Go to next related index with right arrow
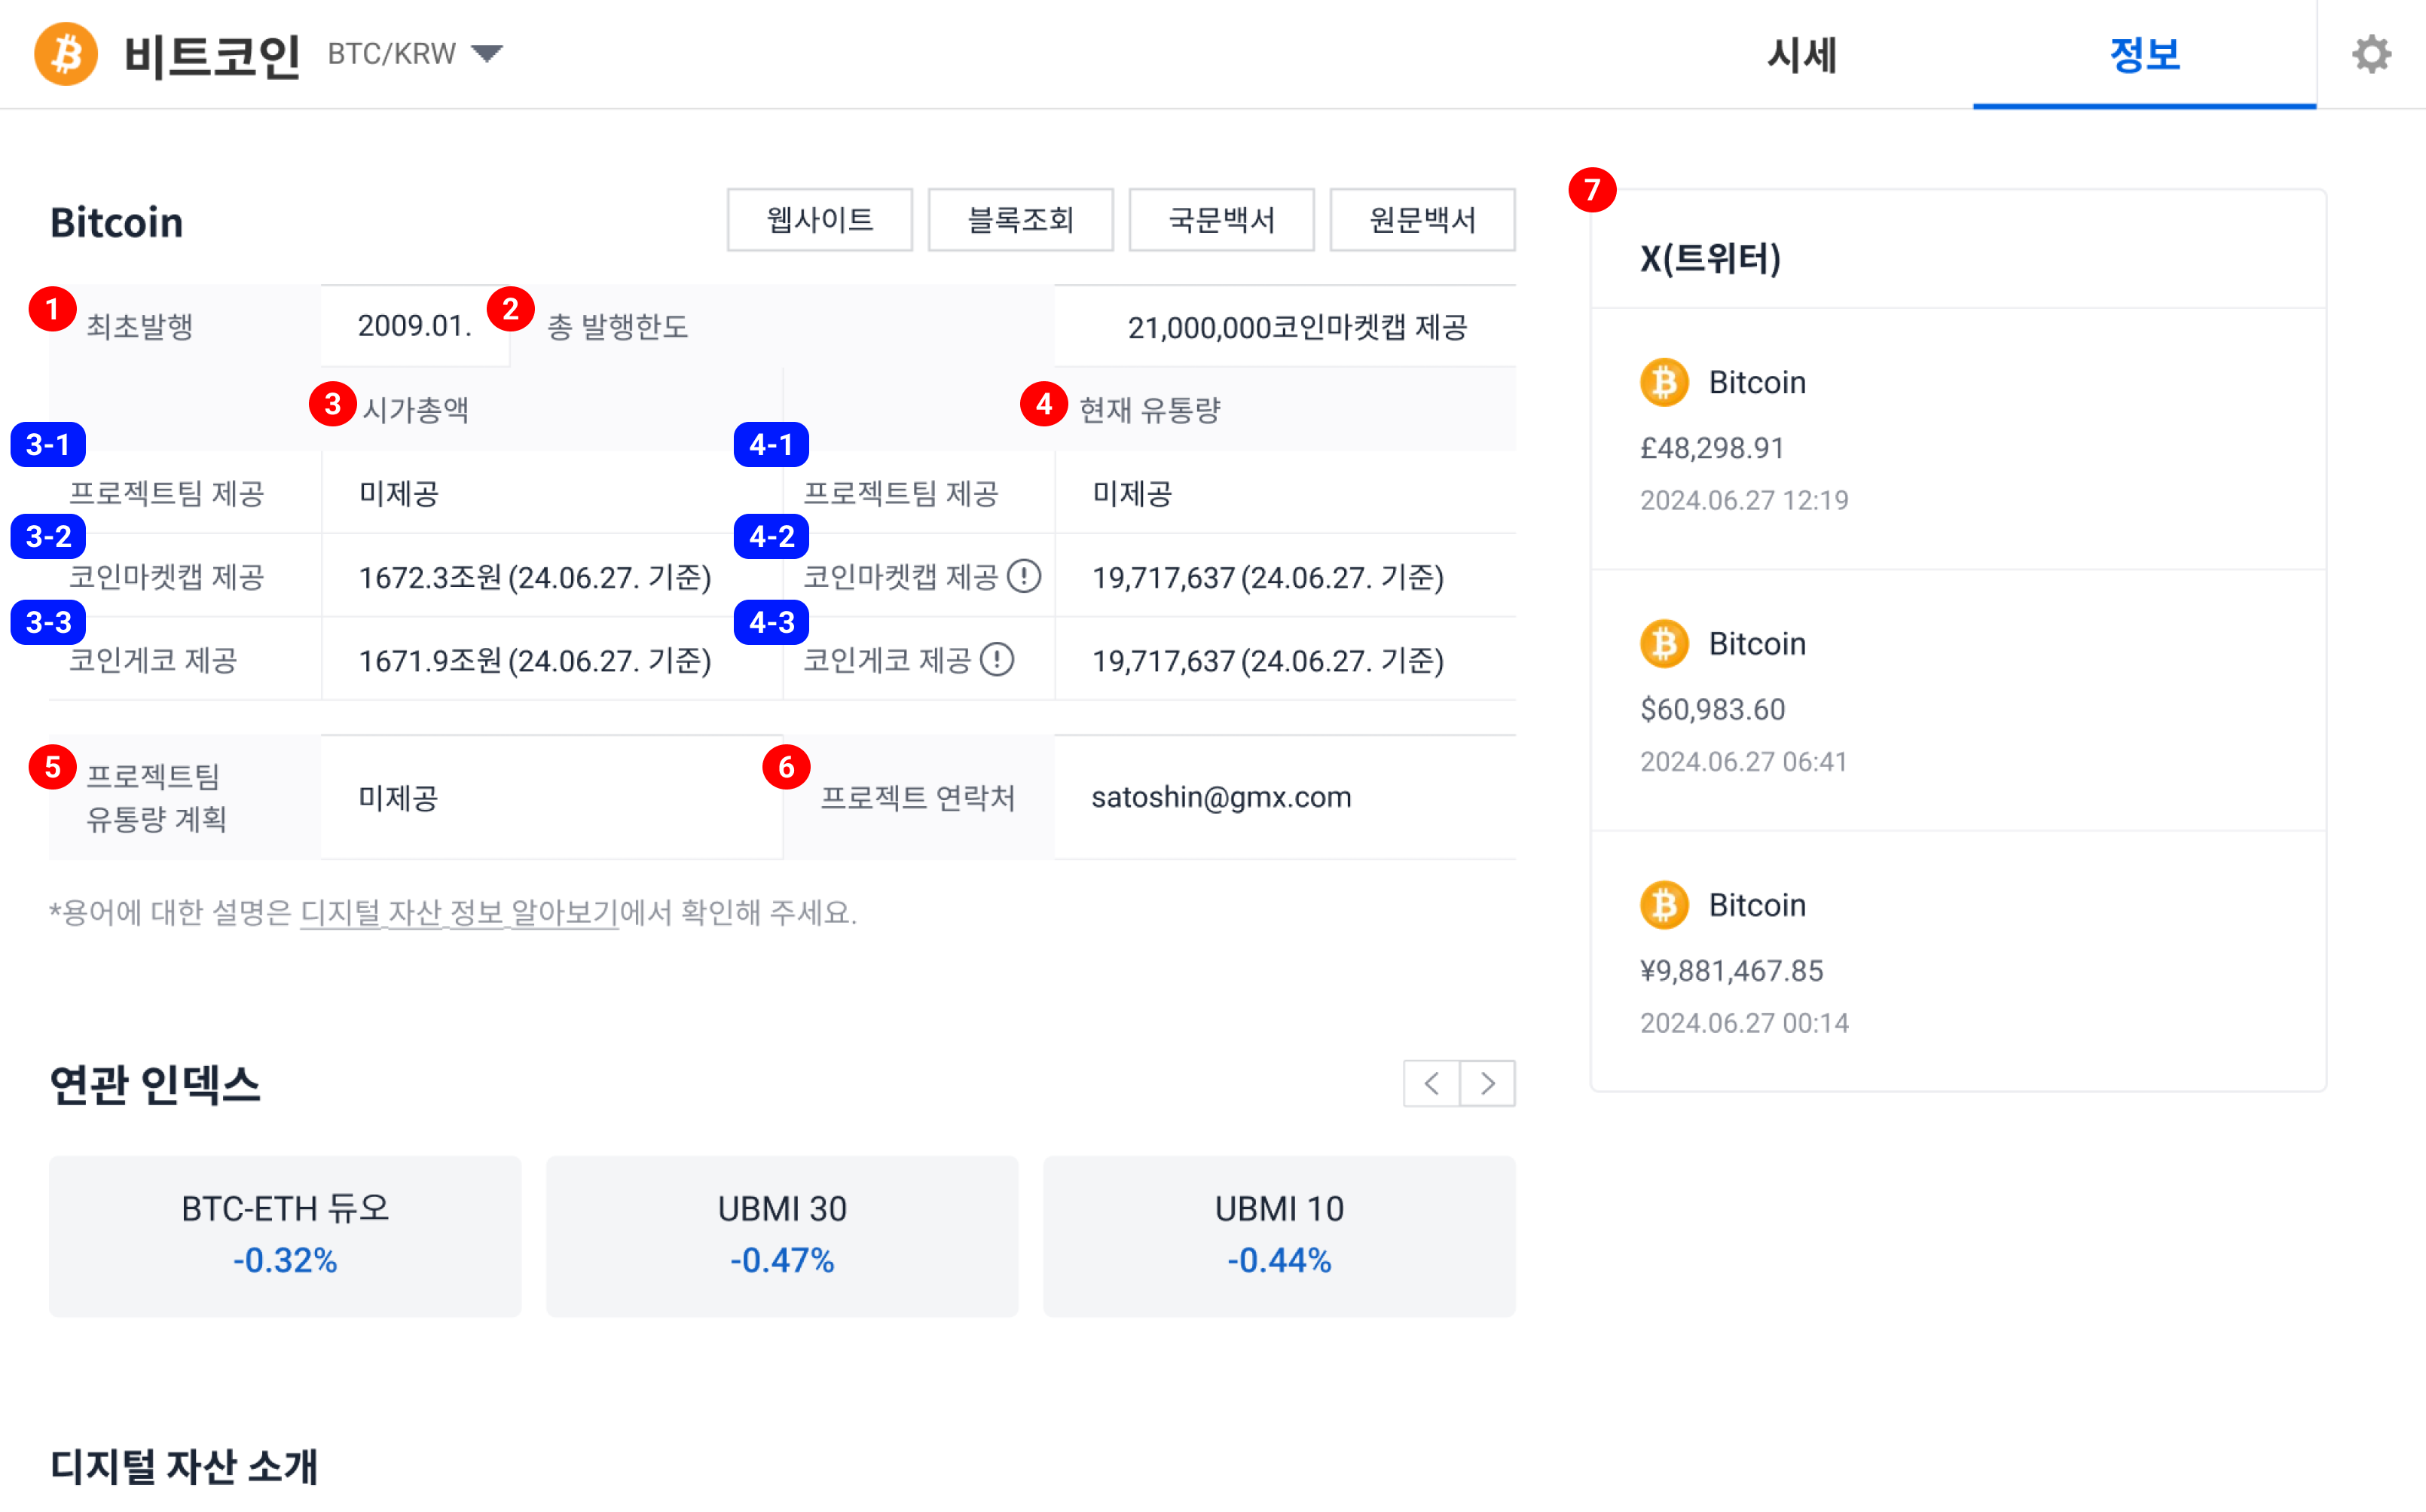The image size is (2426, 1512). pyautogui.click(x=1488, y=1083)
